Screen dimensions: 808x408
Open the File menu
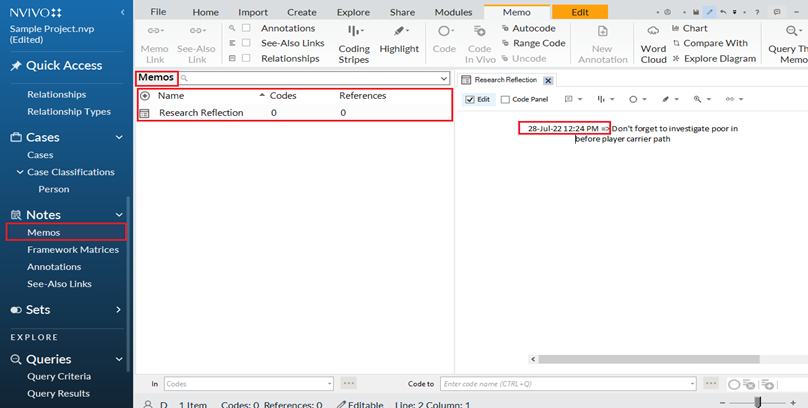(158, 12)
